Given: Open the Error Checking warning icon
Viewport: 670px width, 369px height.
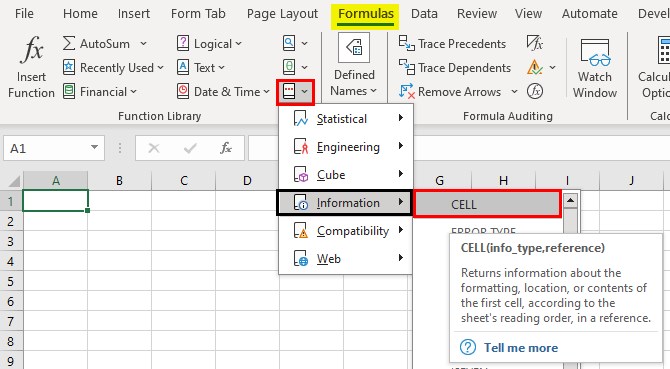Looking at the screenshot, I should pos(535,67).
